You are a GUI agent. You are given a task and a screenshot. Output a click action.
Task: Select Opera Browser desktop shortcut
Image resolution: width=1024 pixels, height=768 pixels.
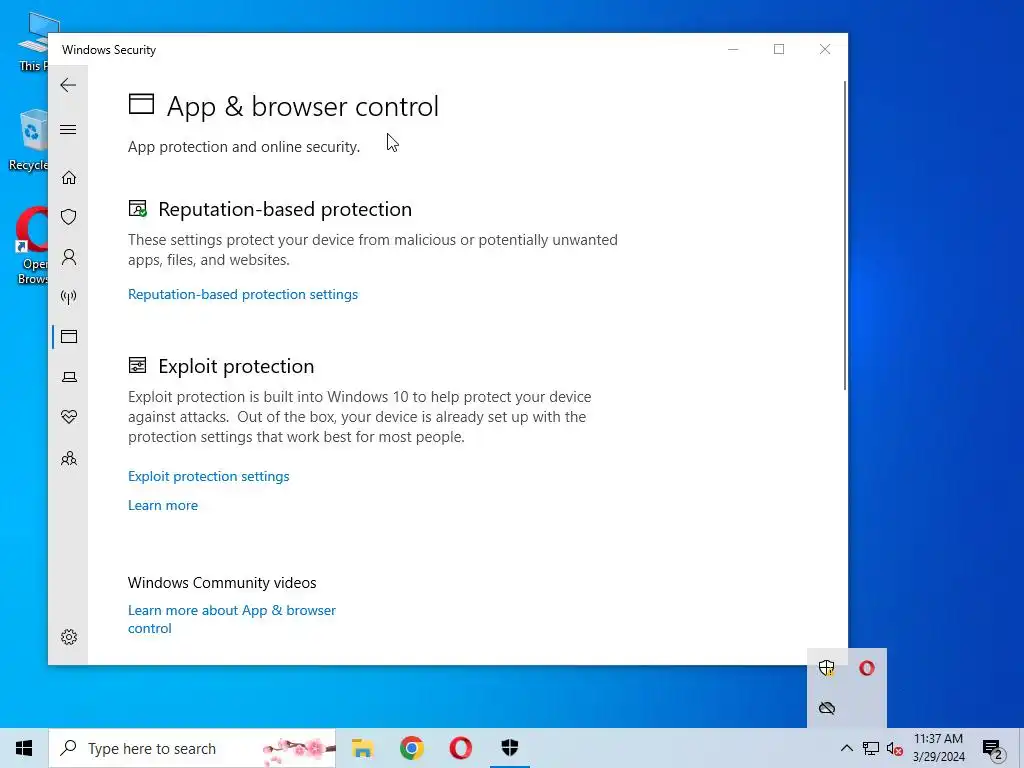coord(31,246)
